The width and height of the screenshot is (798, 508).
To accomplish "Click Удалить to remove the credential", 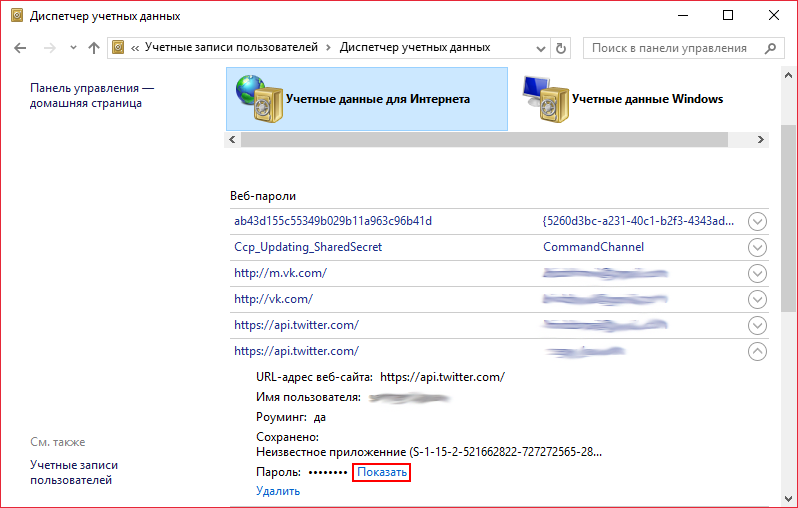I will (x=278, y=491).
